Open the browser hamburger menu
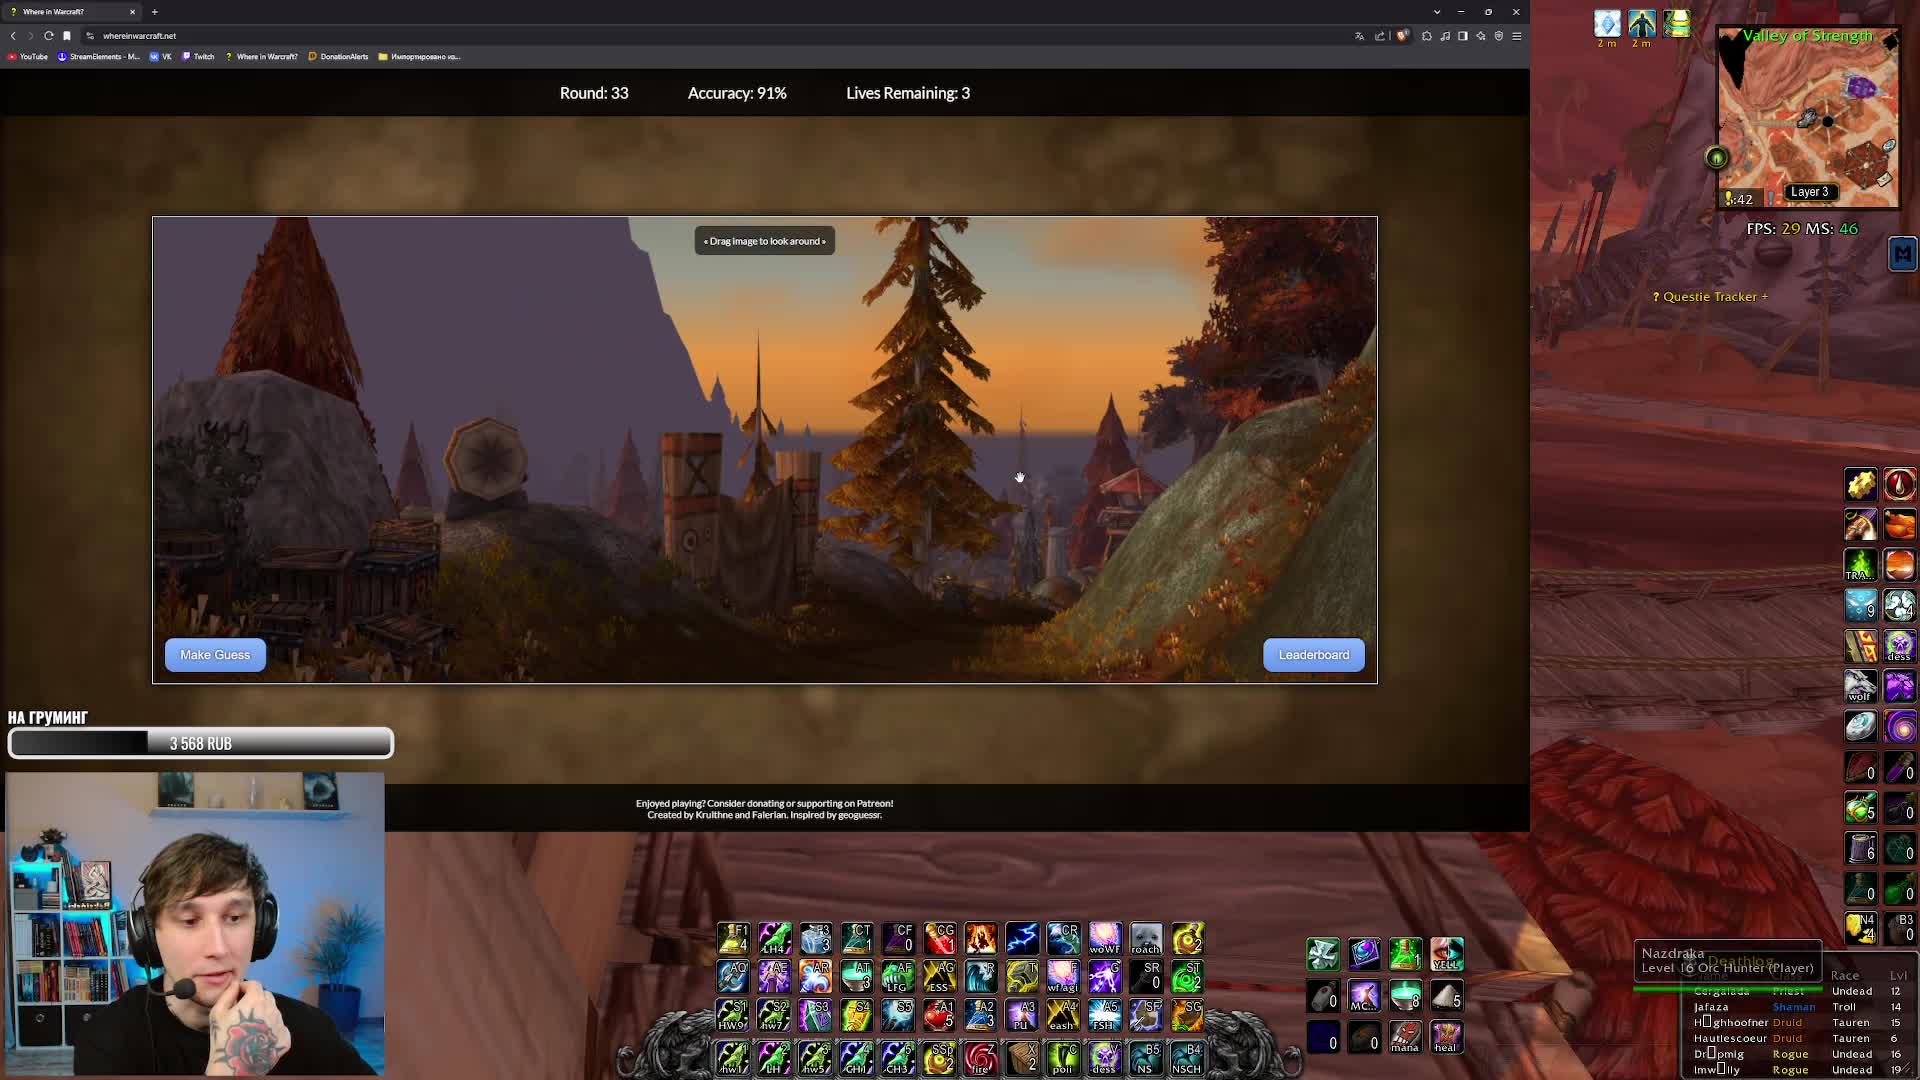The image size is (1920, 1080). (x=1517, y=36)
